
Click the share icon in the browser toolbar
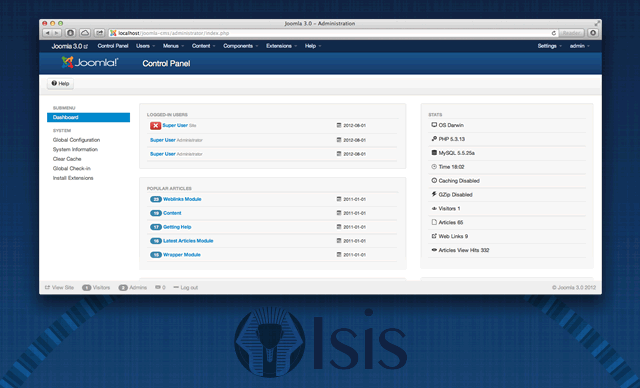[99, 33]
